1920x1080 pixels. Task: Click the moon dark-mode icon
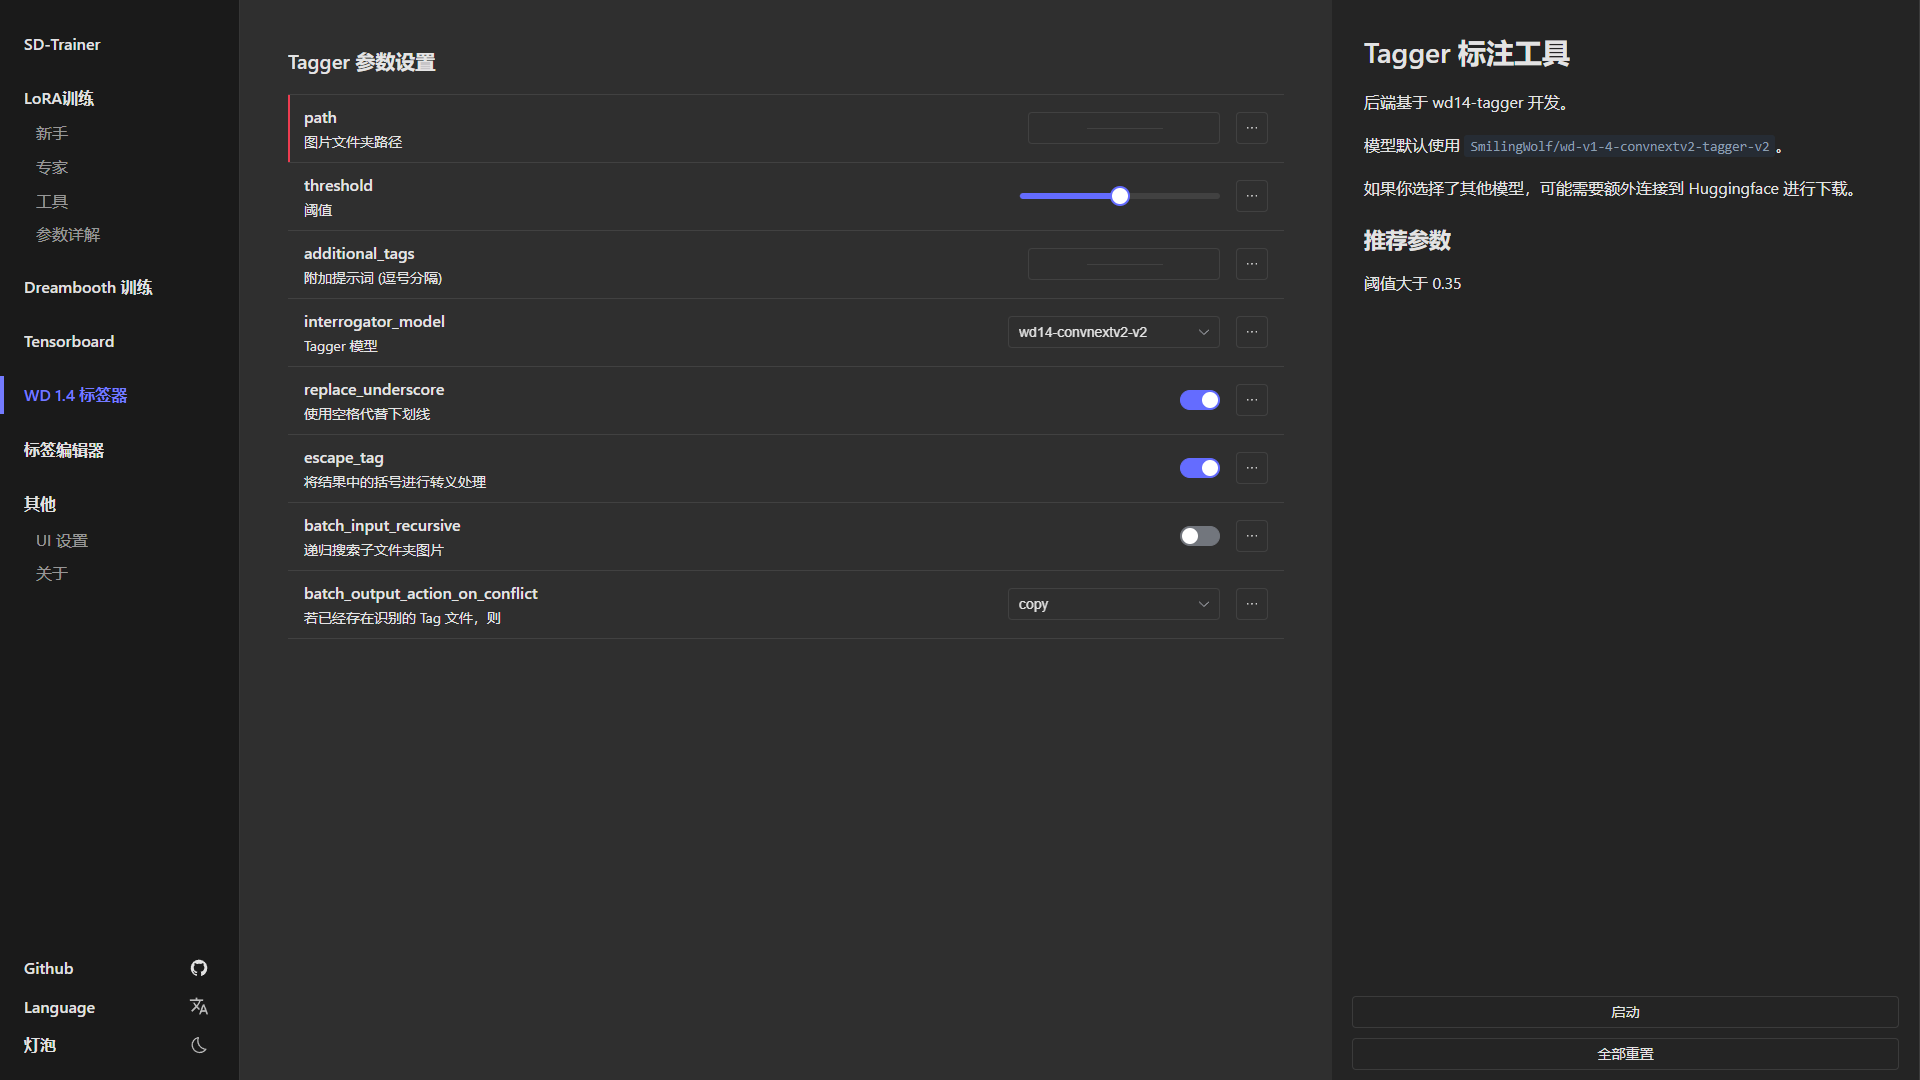[199, 1045]
